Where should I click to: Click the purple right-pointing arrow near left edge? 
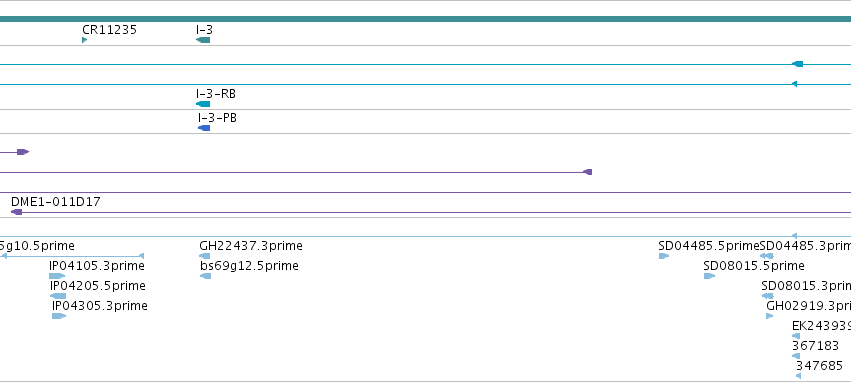[23, 152]
